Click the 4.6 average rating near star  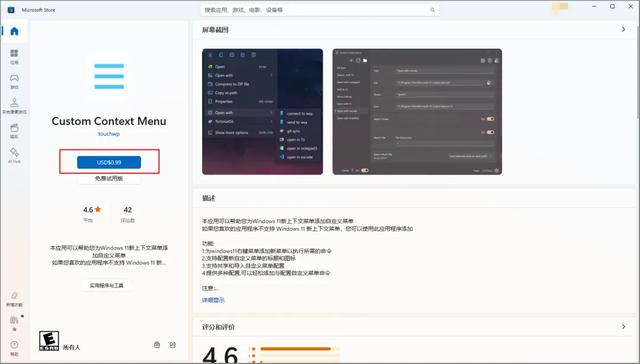[x=88, y=210]
